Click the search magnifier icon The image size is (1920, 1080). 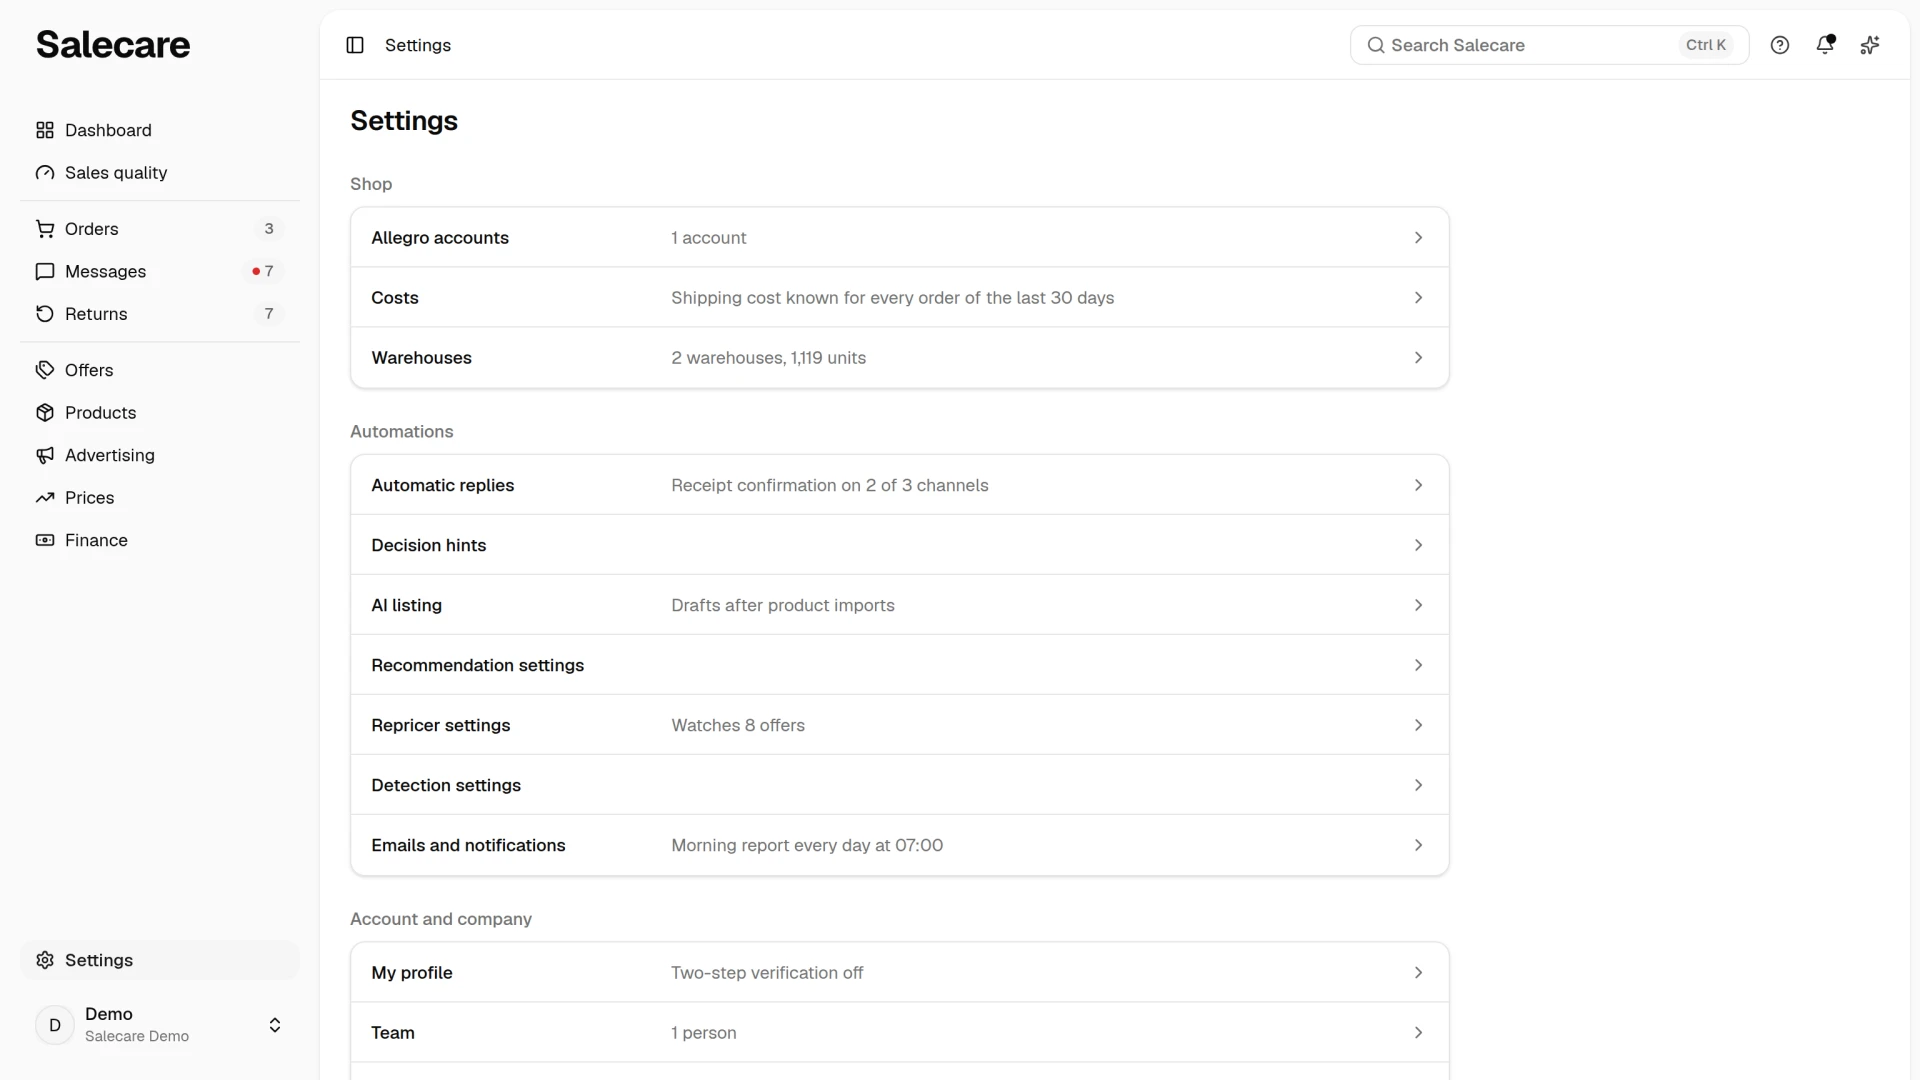(1376, 45)
